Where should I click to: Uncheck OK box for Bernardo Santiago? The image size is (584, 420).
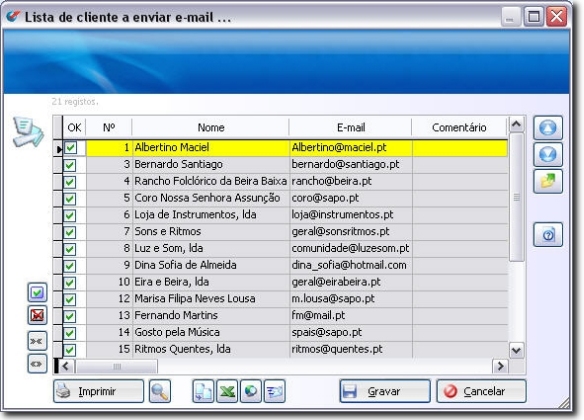pos(70,165)
